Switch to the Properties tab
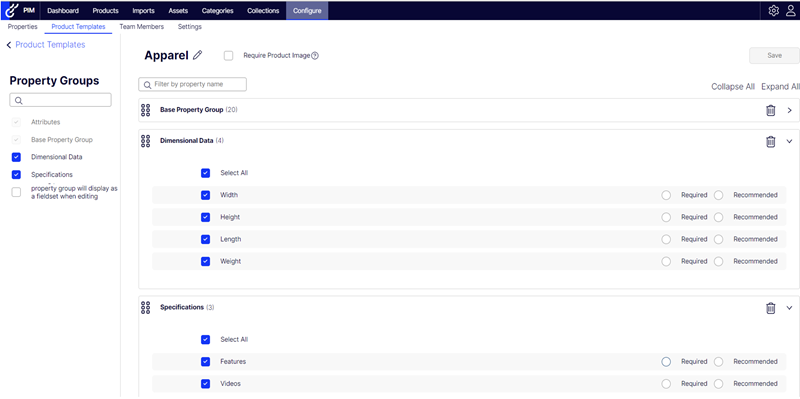 click(x=22, y=27)
